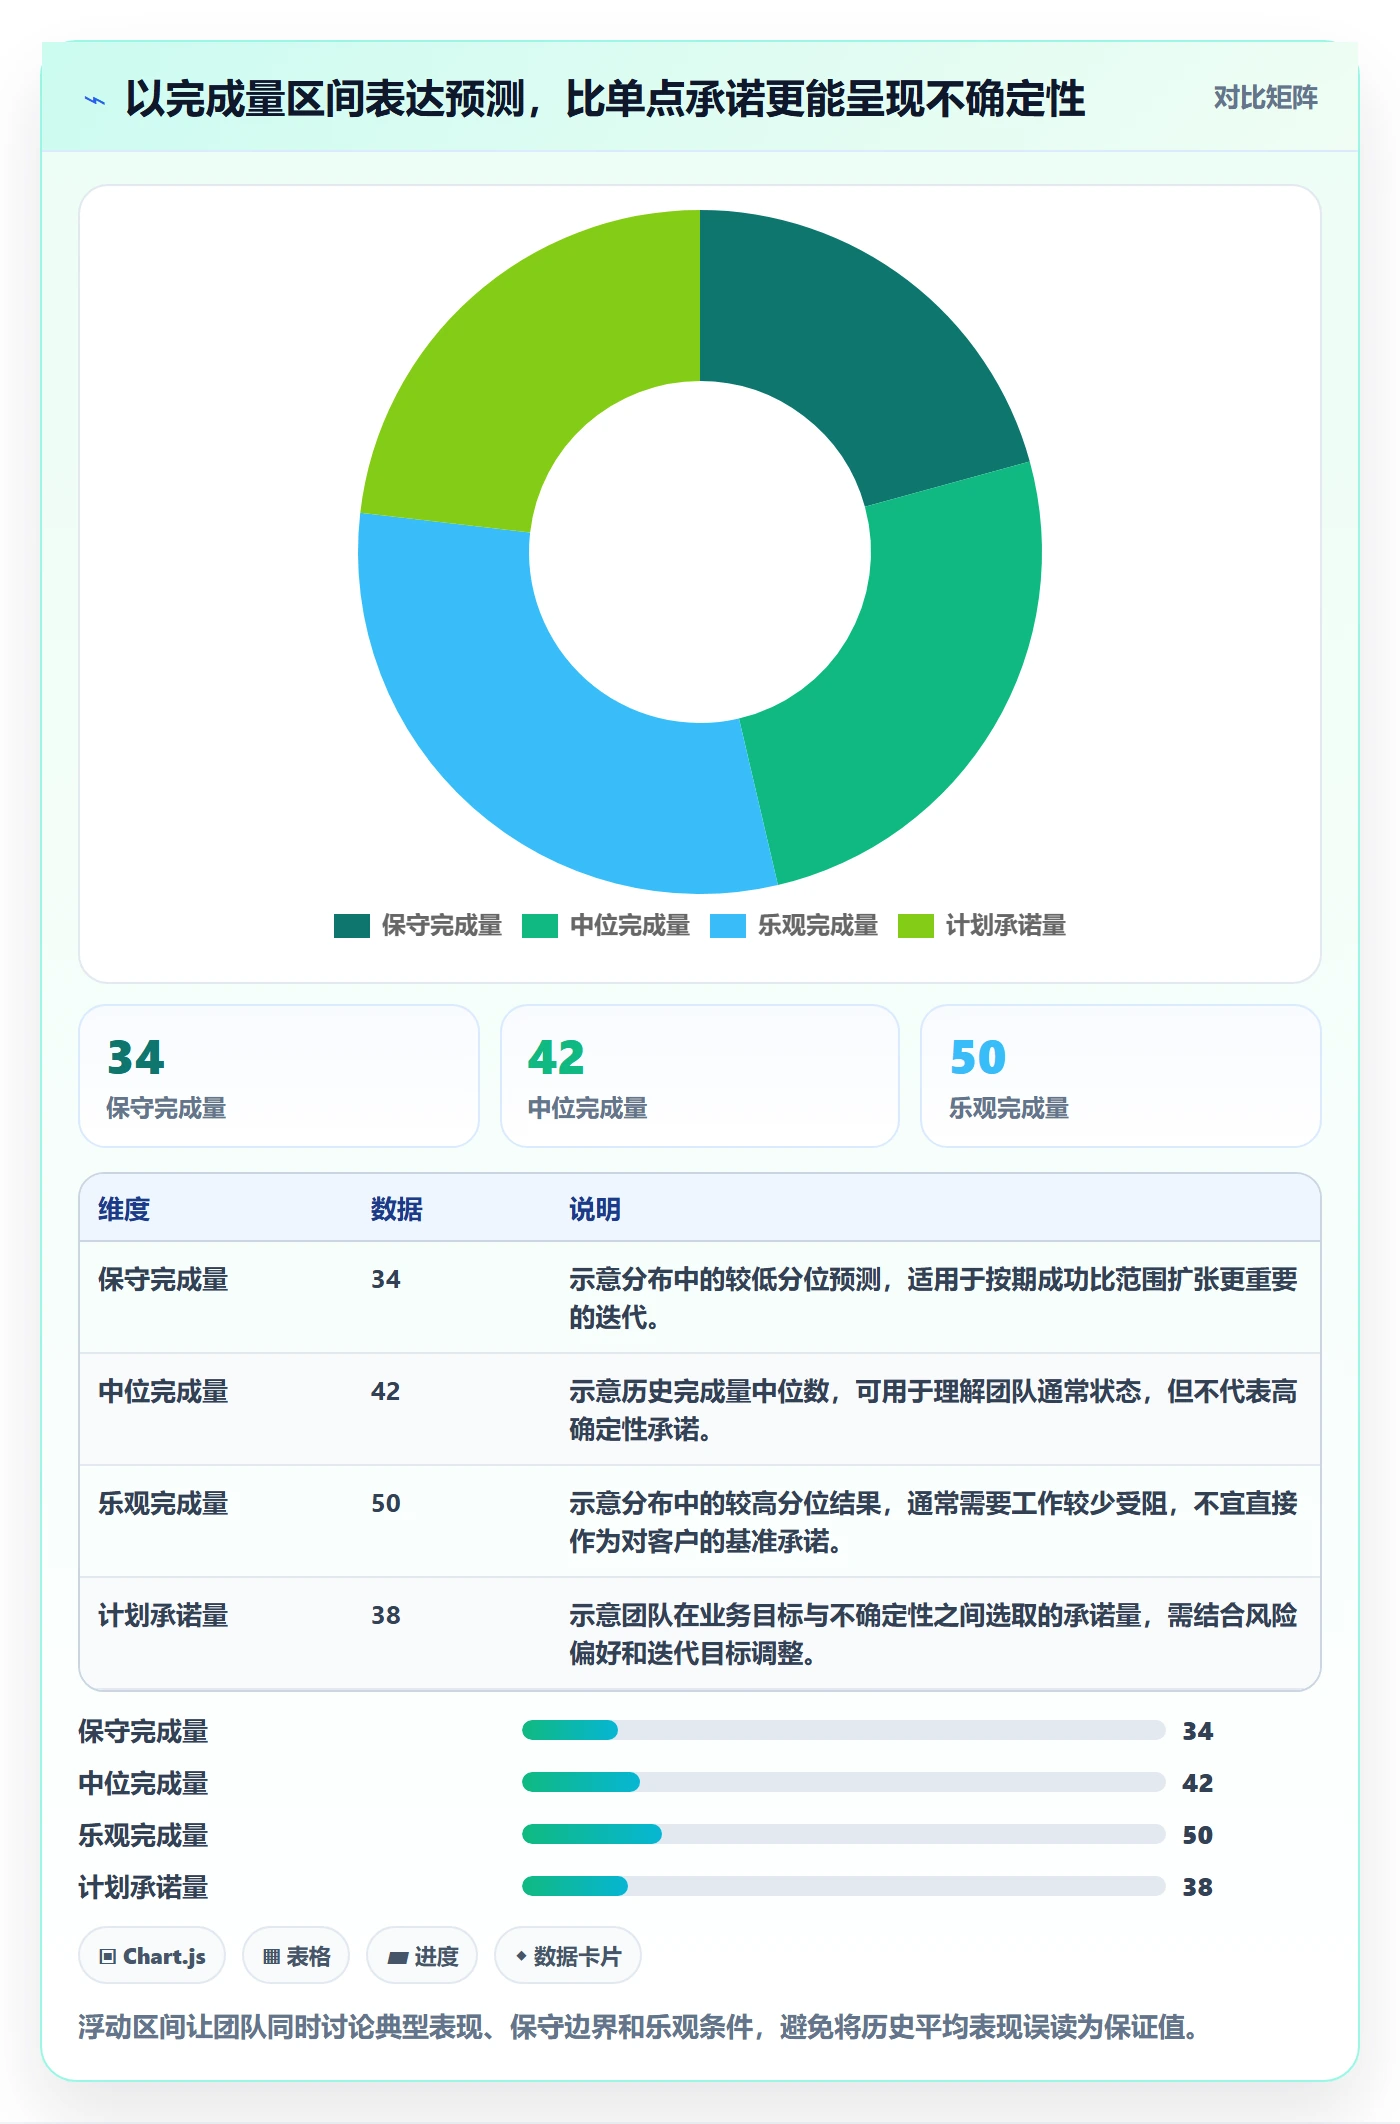Toggle the 中位完成量 legend color swatch
Viewport: 1400px width, 2124px height.
(540, 926)
